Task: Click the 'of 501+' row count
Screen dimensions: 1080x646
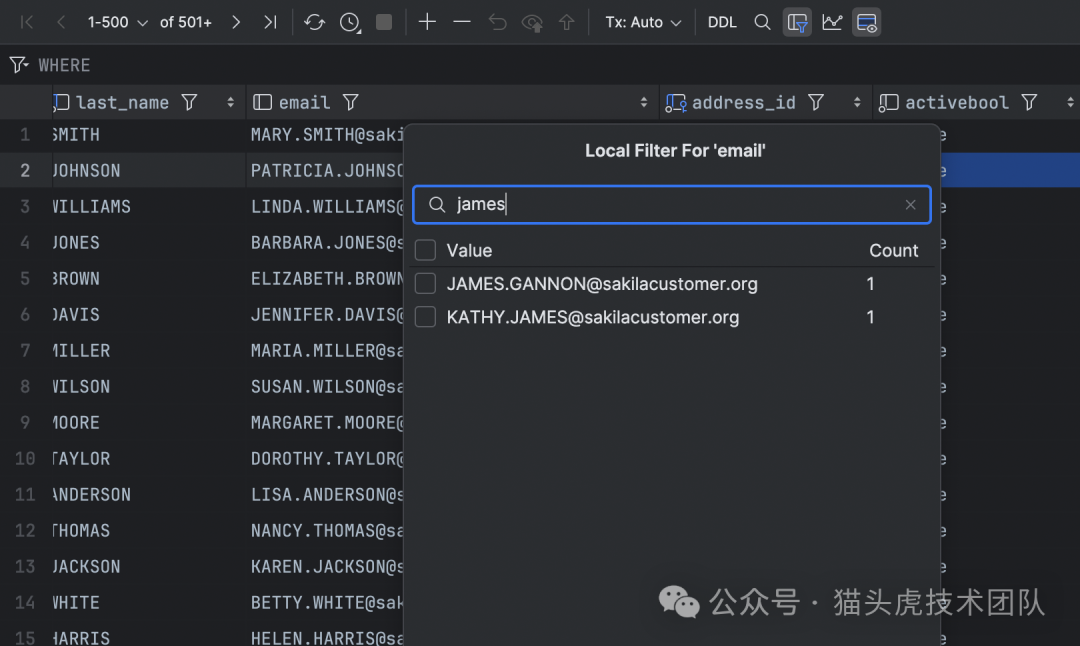Action: [x=185, y=22]
